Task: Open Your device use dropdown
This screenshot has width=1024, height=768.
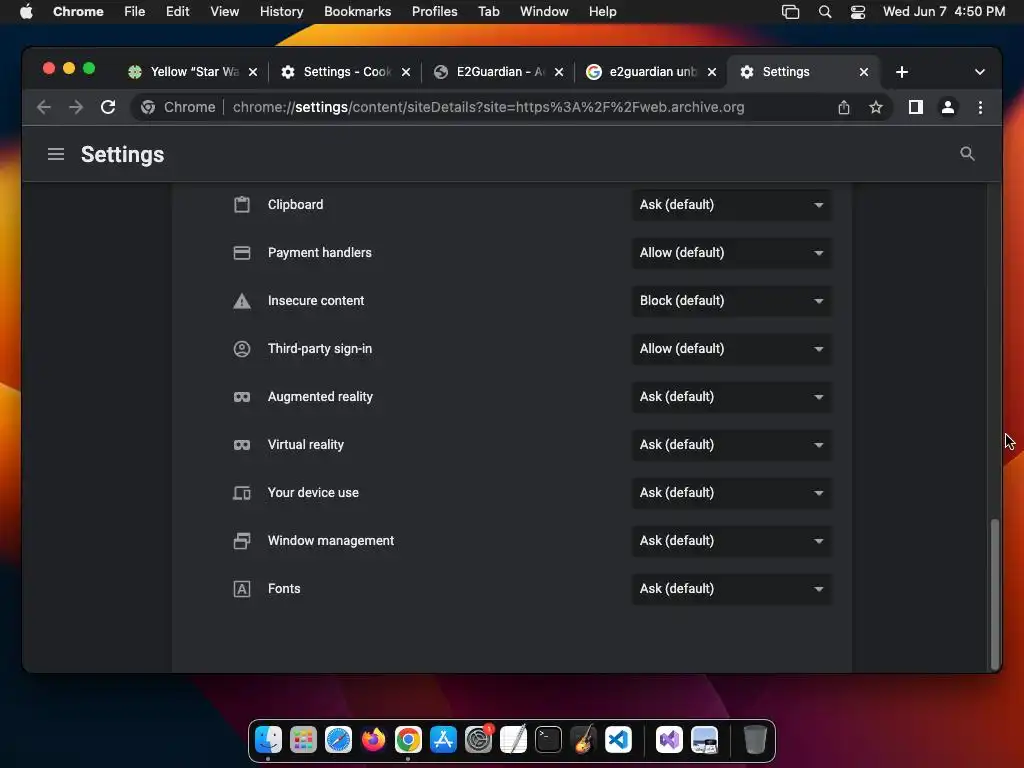Action: [731, 492]
